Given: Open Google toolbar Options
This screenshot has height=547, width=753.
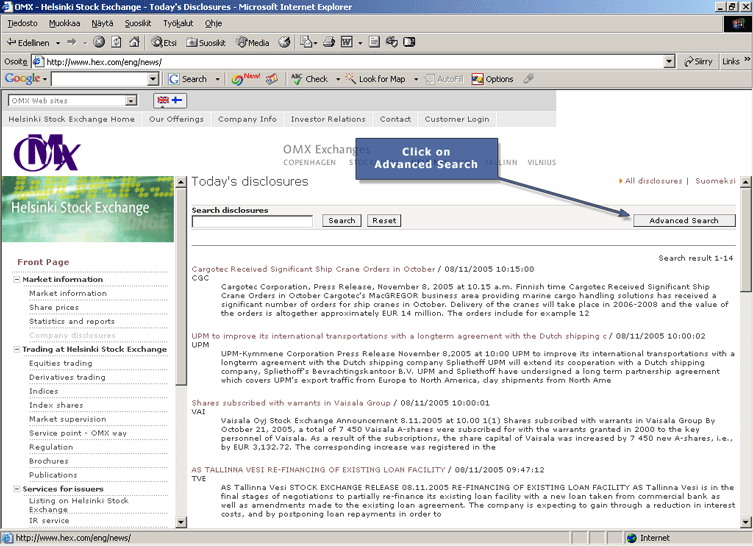Looking at the screenshot, I should [493, 79].
